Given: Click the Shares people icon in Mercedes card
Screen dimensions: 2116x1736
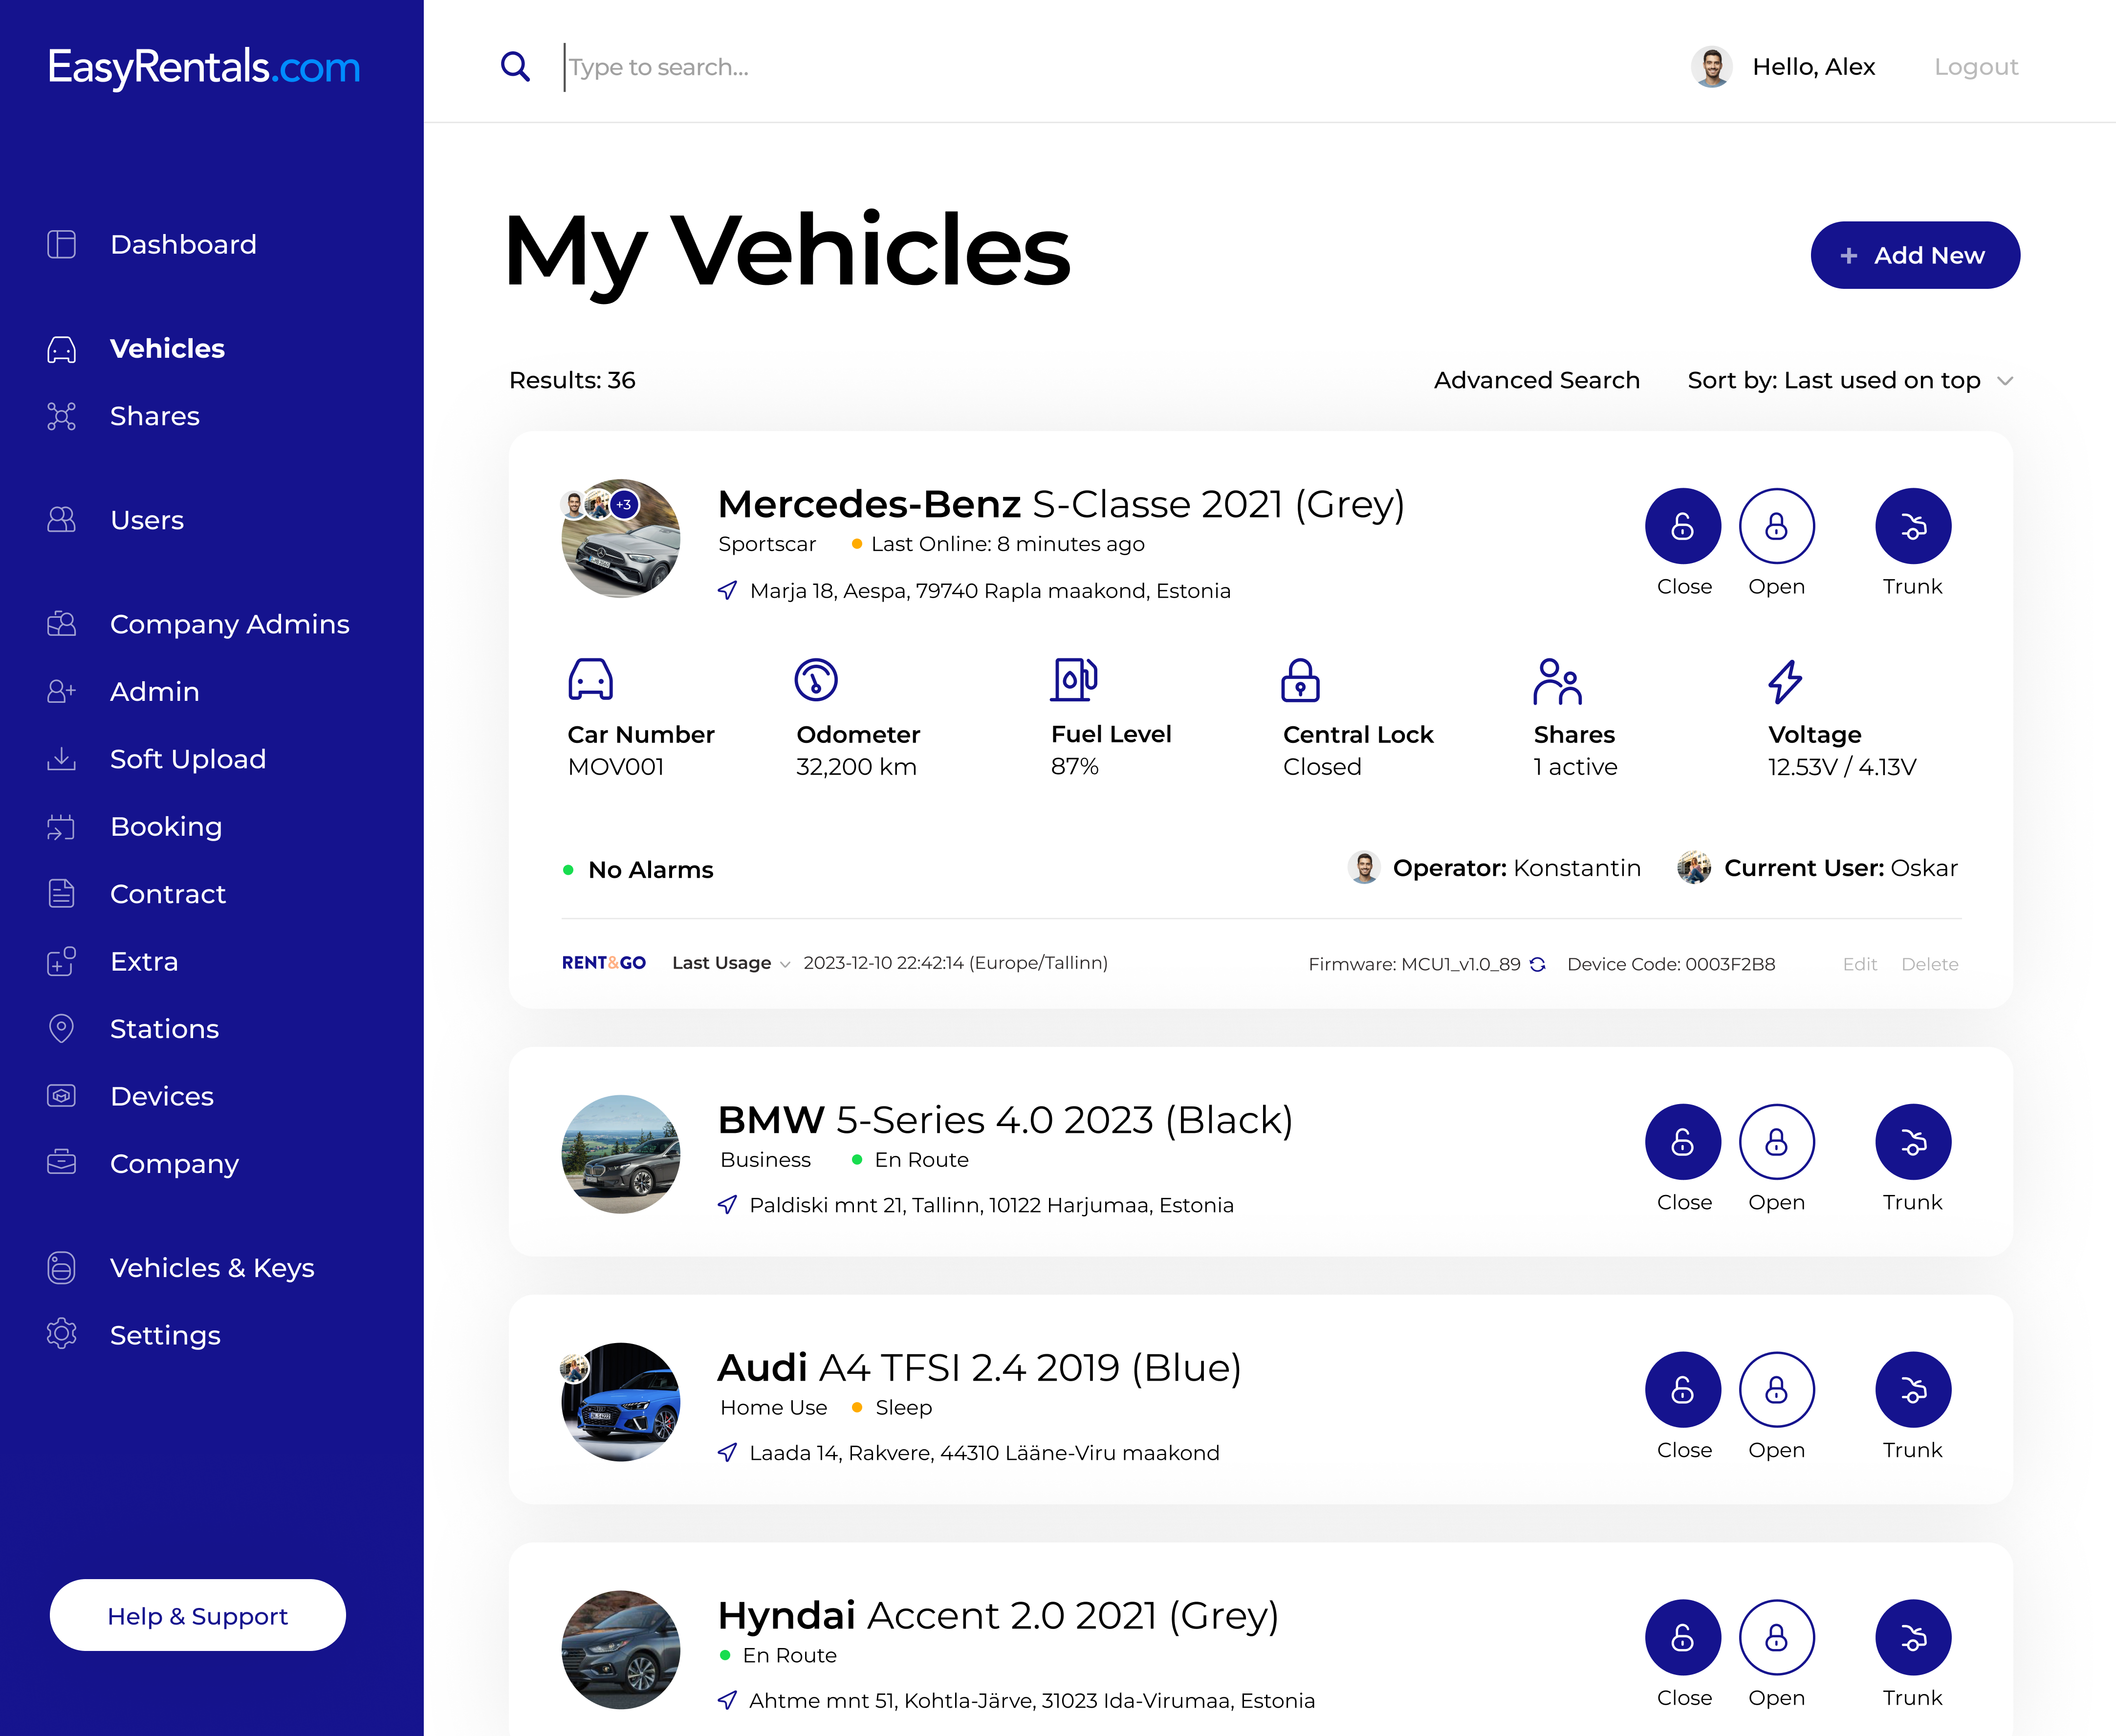Looking at the screenshot, I should (1557, 681).
